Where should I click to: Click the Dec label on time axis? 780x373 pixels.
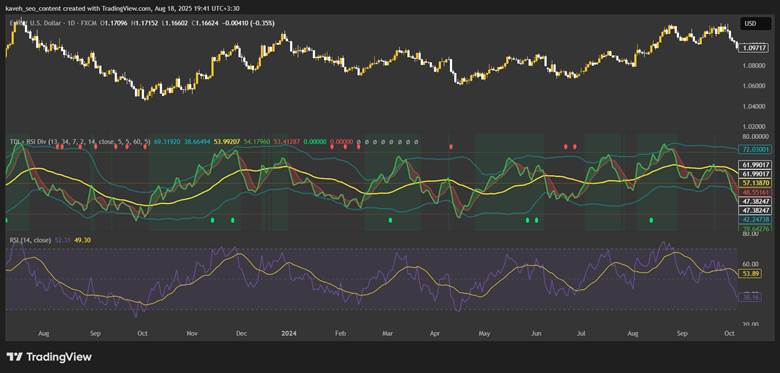click(x=242, y=334)
